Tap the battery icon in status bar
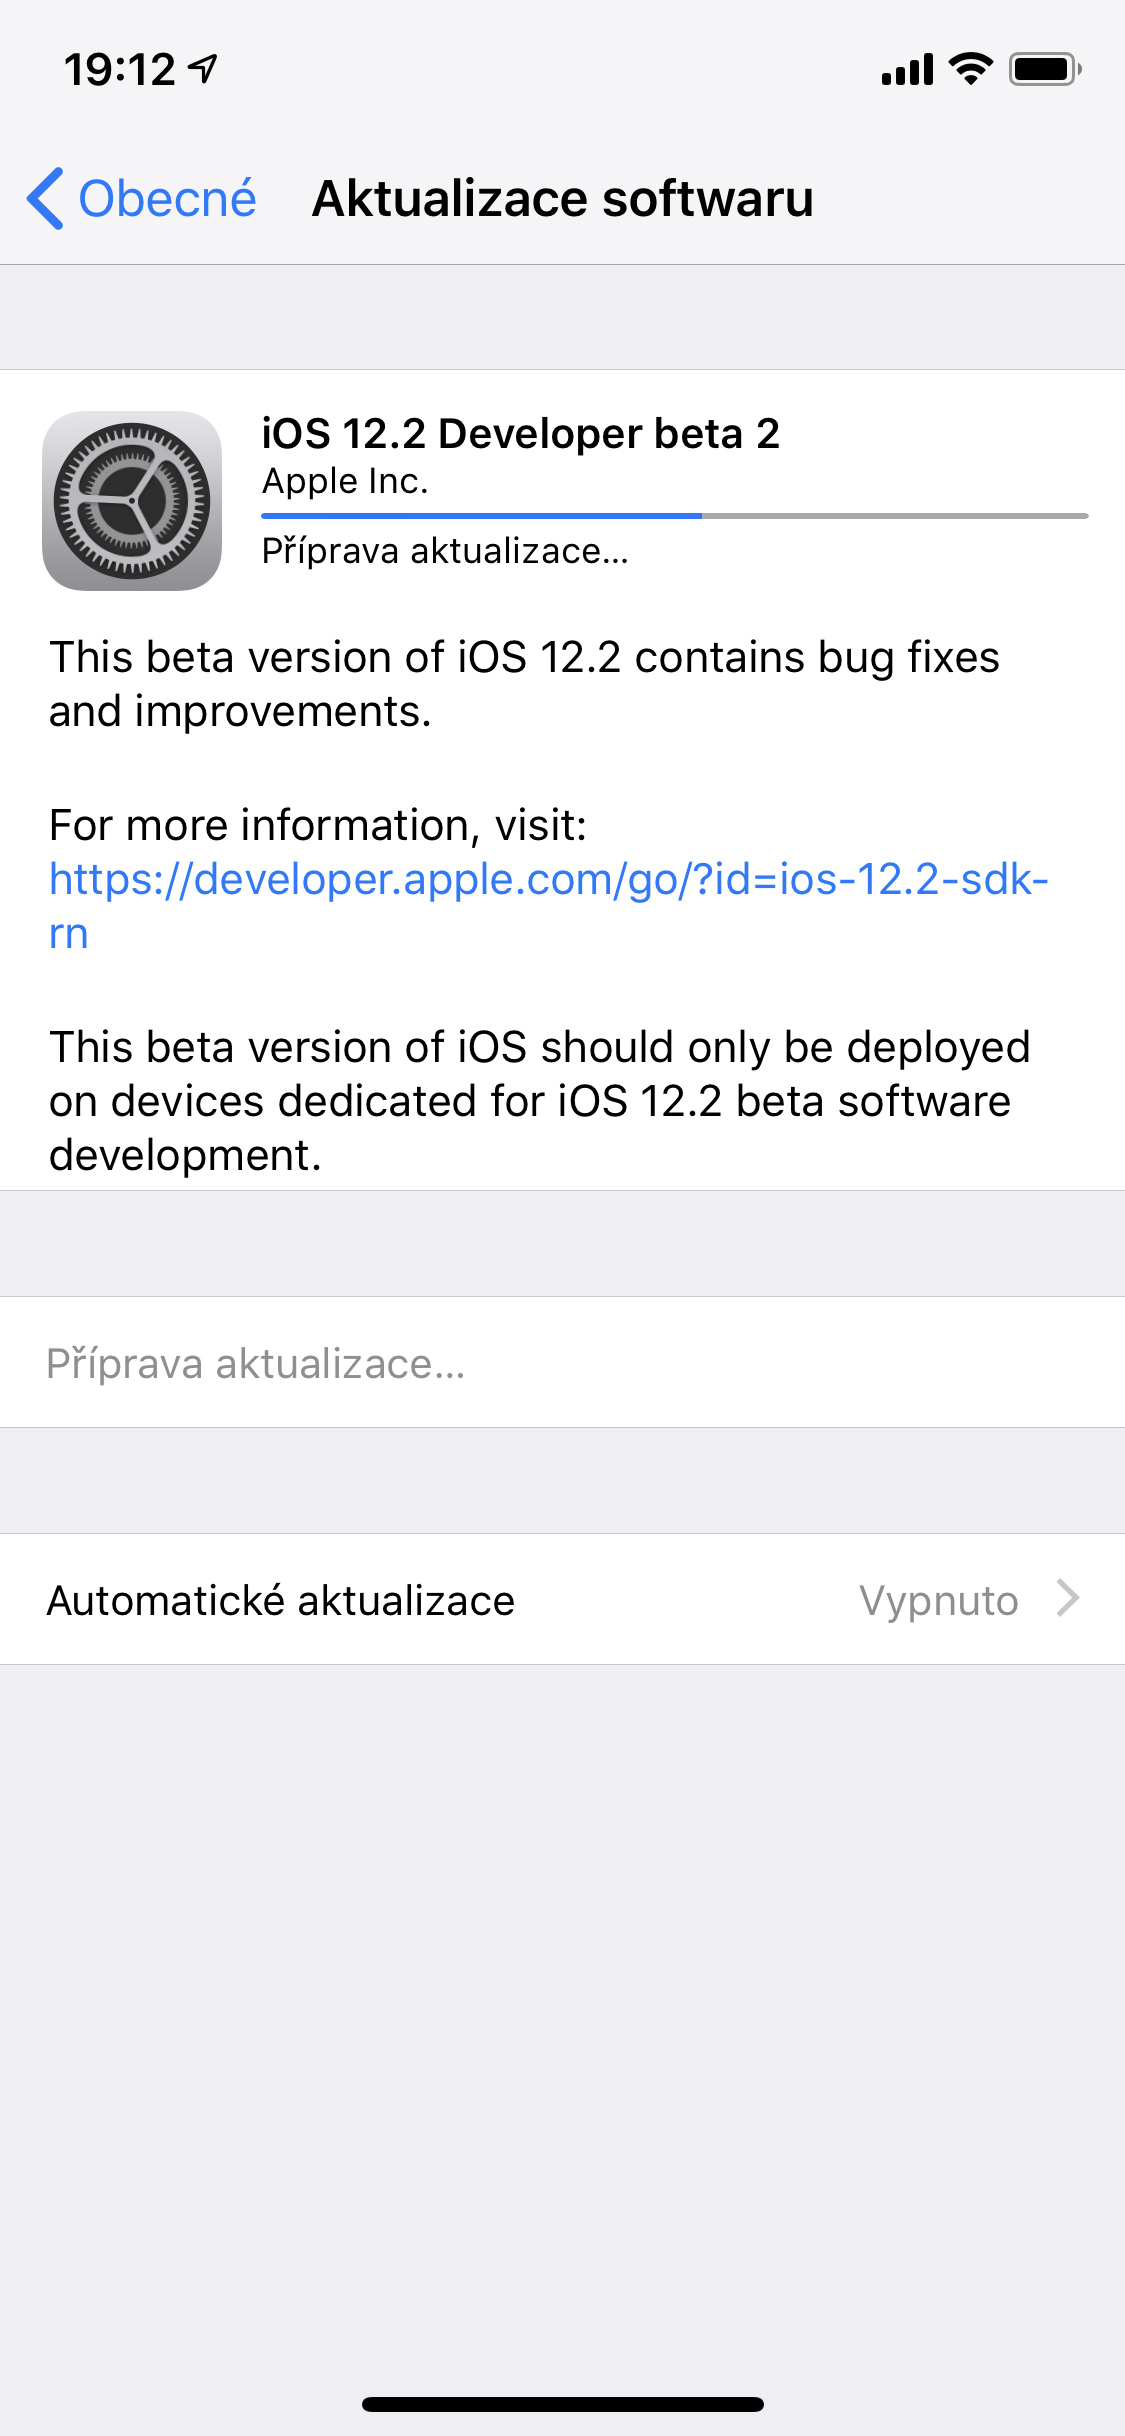Screen dimensions: 1125x2436 tap(1045, 69)
